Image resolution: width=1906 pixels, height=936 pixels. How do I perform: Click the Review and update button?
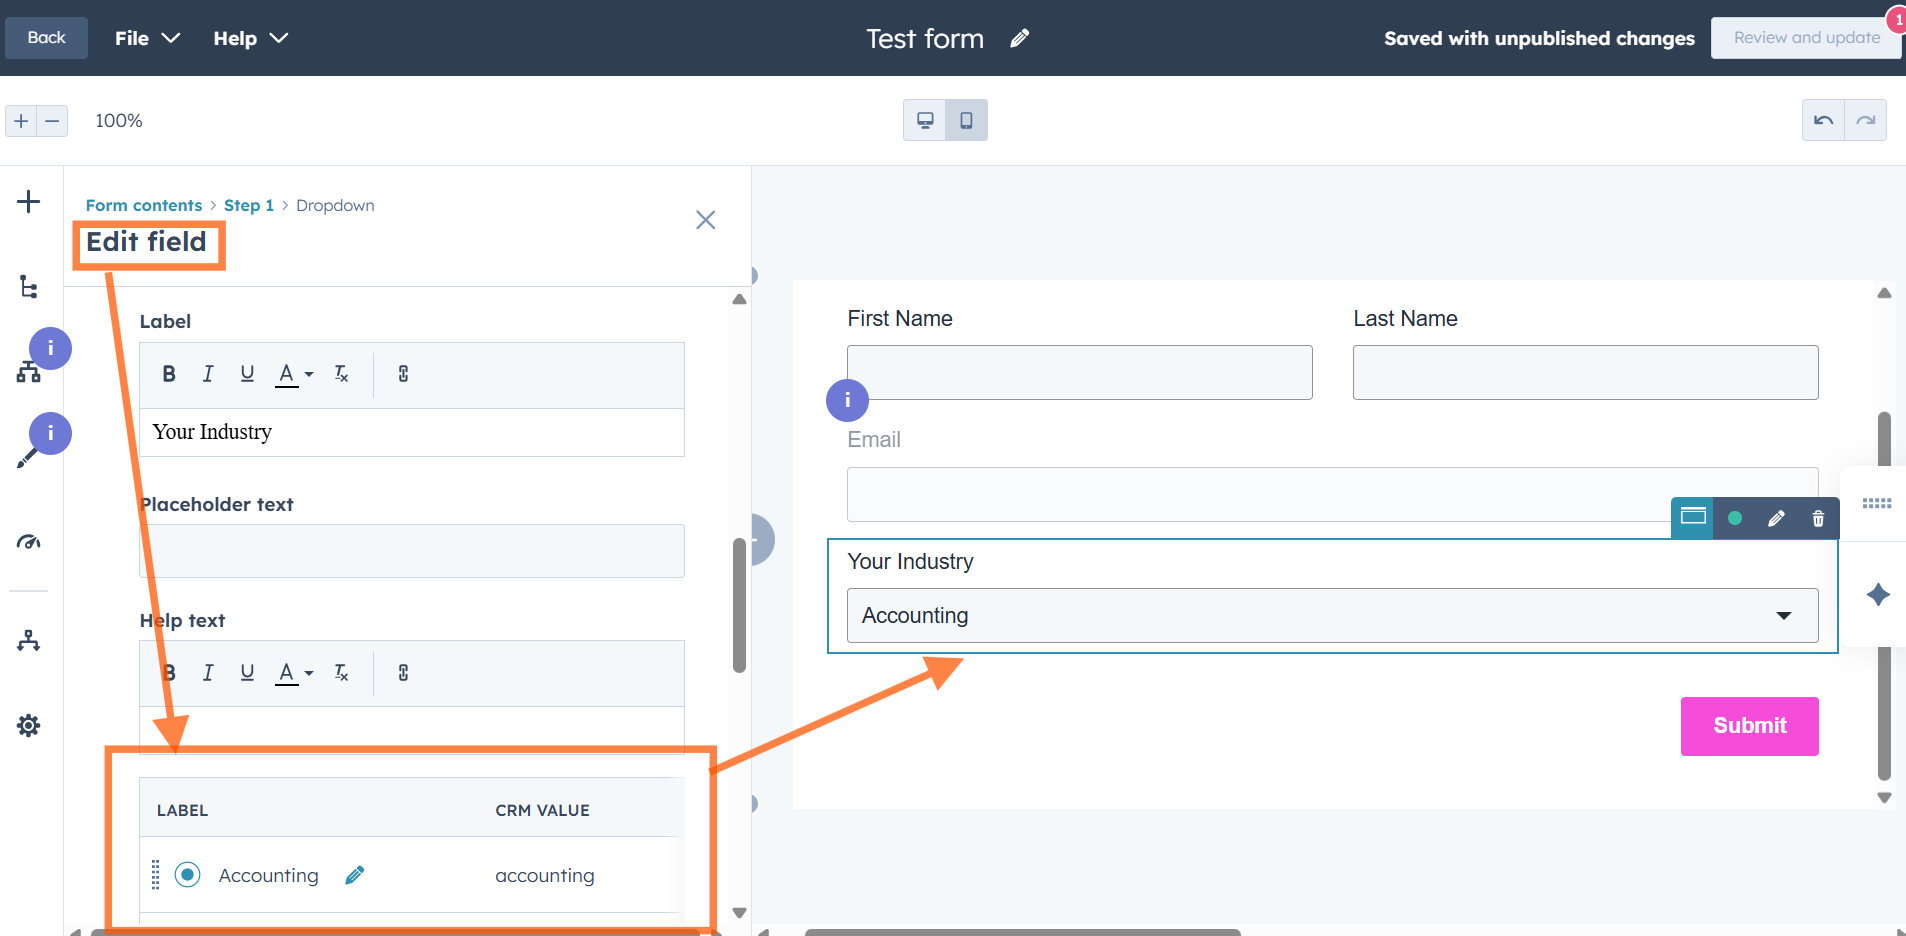tap(1806, 38)
